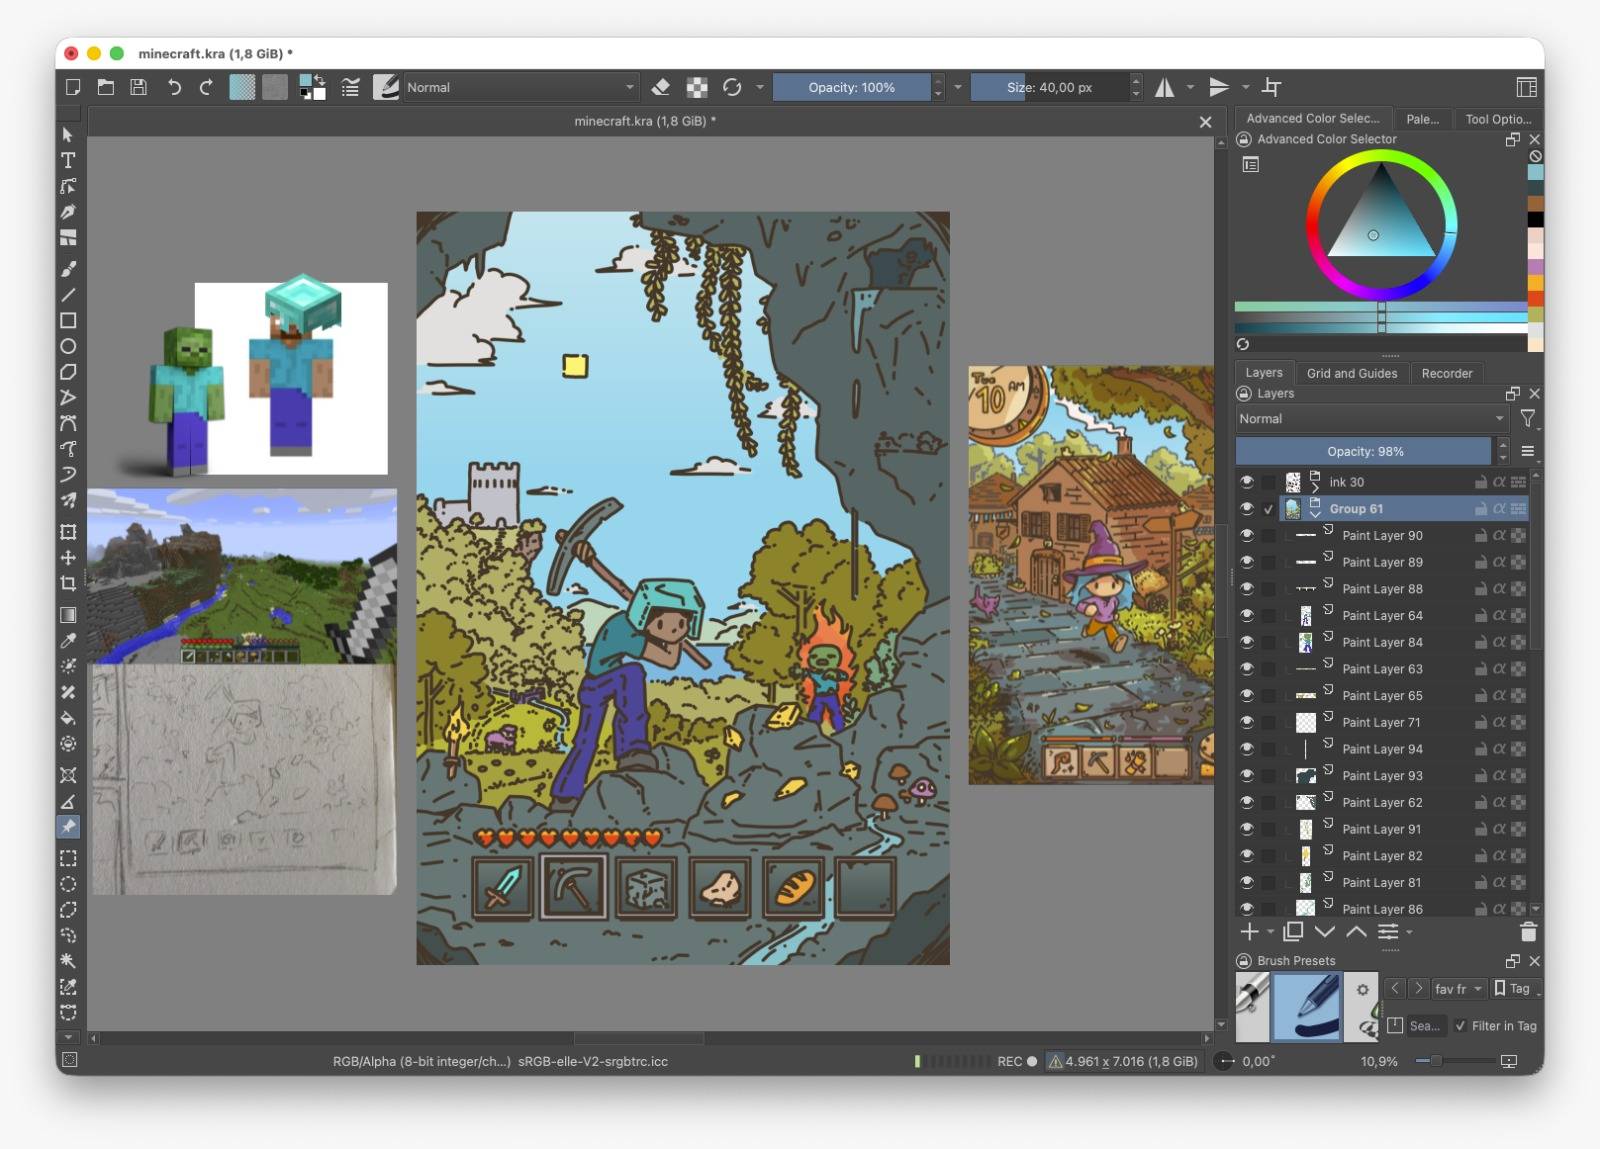Click the save document icon
The width and height of the screenshot is (1600, 1149).
click(139, 87)
